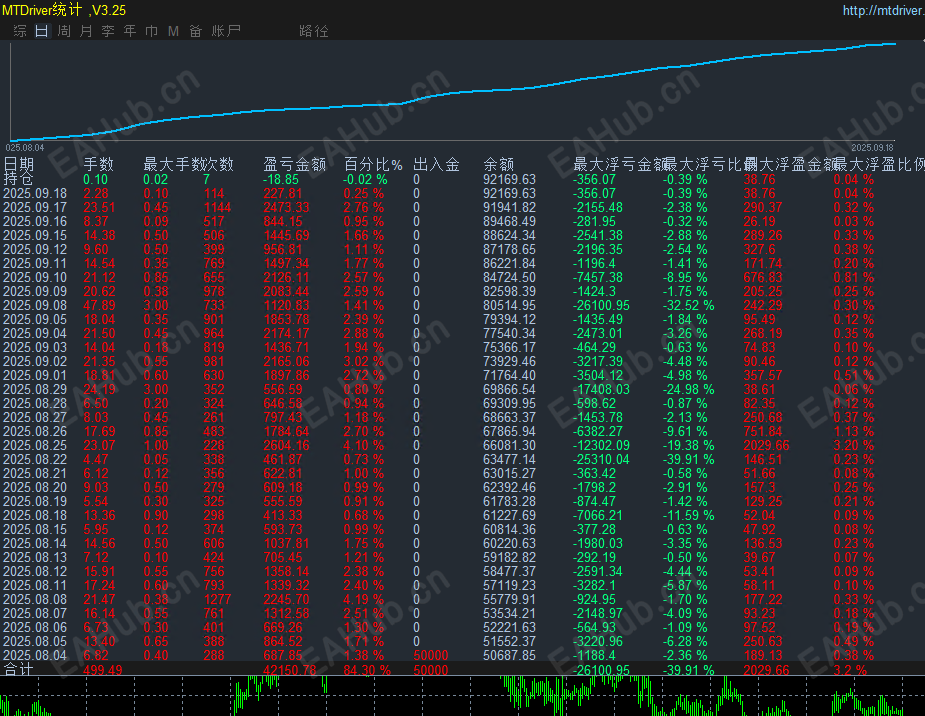Click the 最大浮亏金额 column header
This screenshot has height=716, width=925.
[x=618, y=164]
